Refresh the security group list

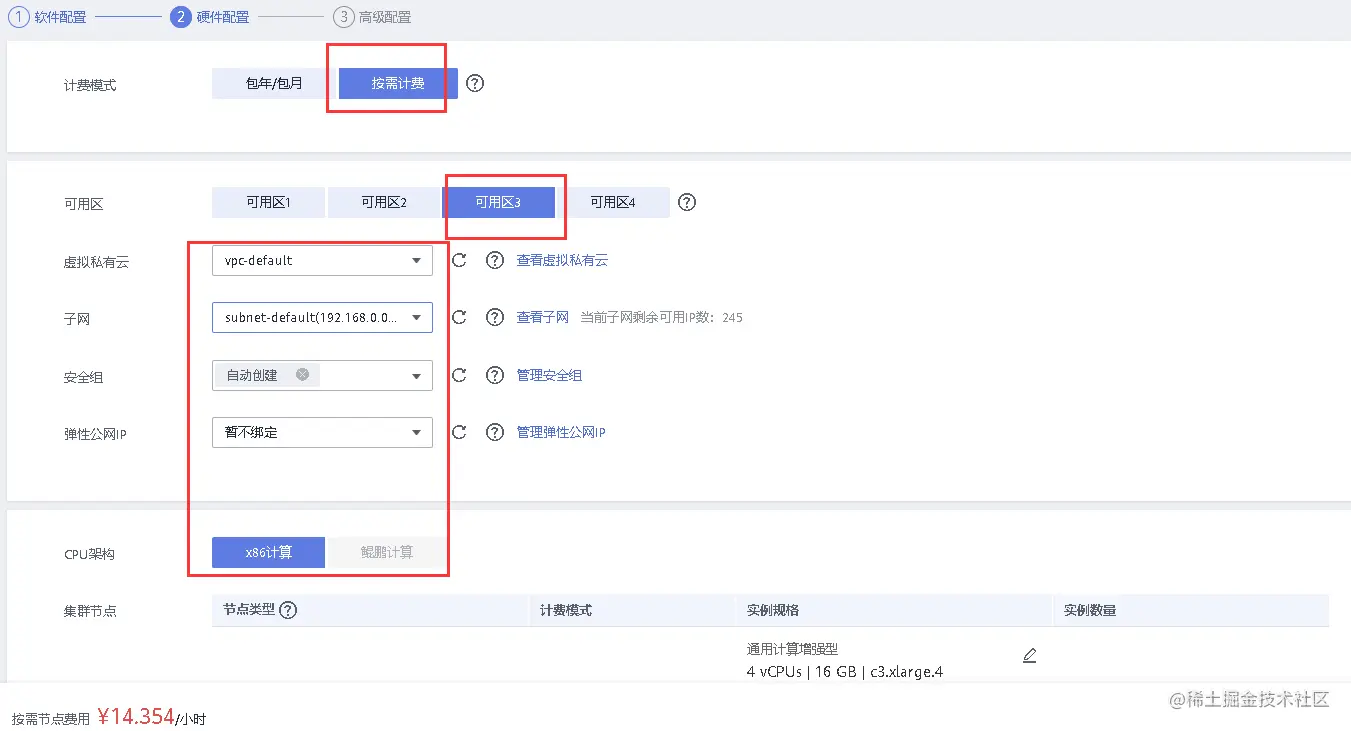click(x=459, y=375)
